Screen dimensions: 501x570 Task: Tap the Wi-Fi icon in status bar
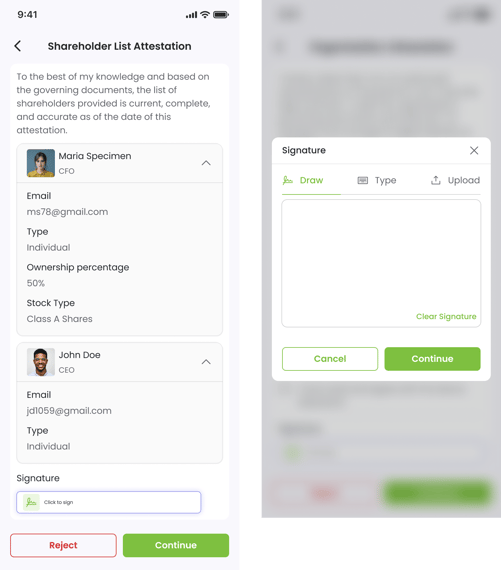click(x=205, y=15)
